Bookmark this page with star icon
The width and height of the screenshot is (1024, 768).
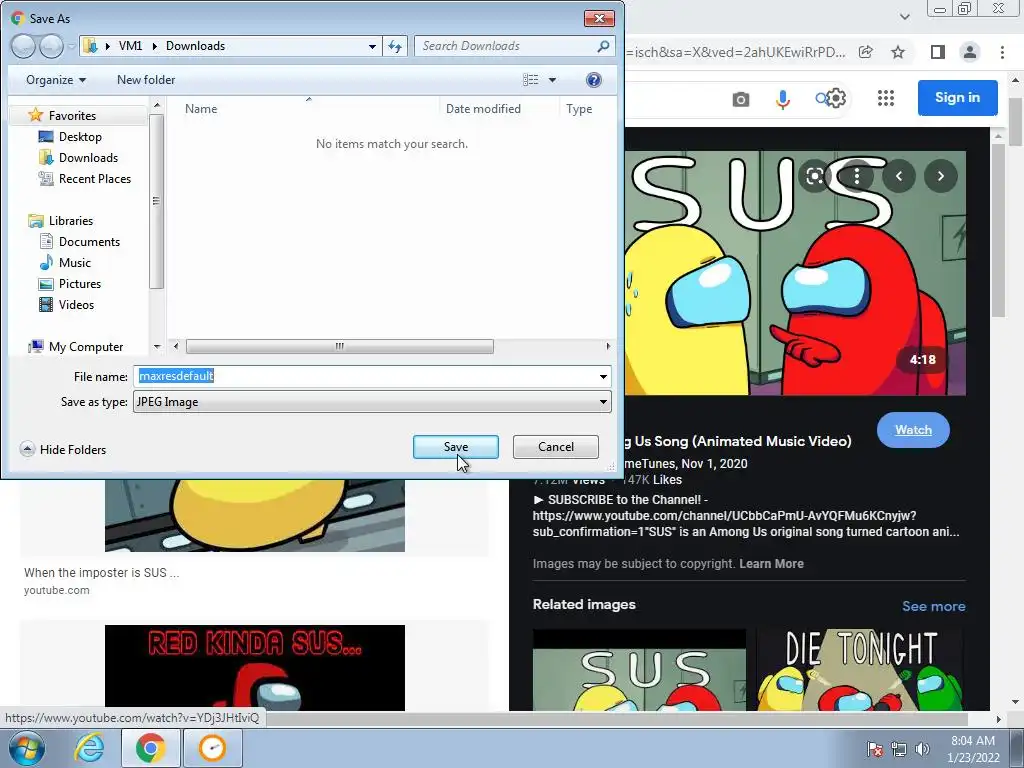[898, 52]
